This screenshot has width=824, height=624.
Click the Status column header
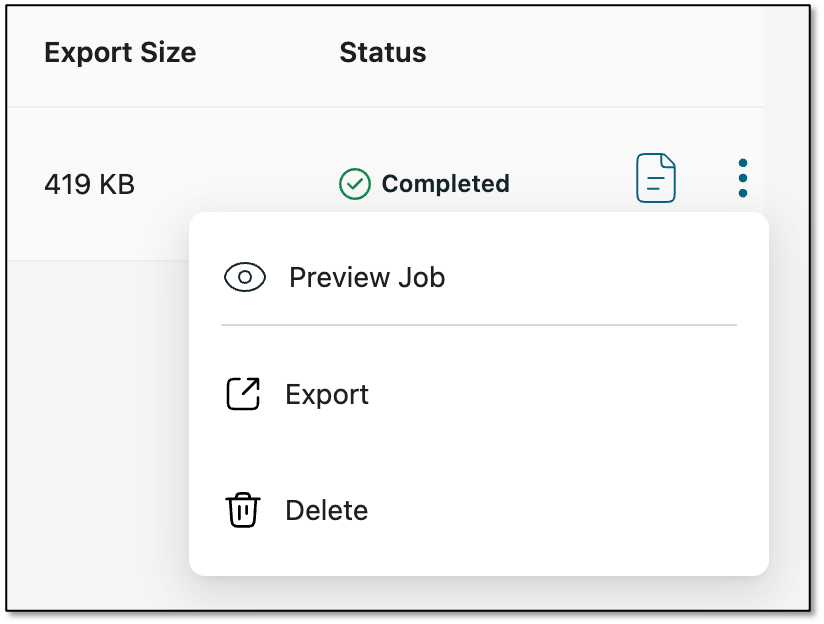point(383,53)
